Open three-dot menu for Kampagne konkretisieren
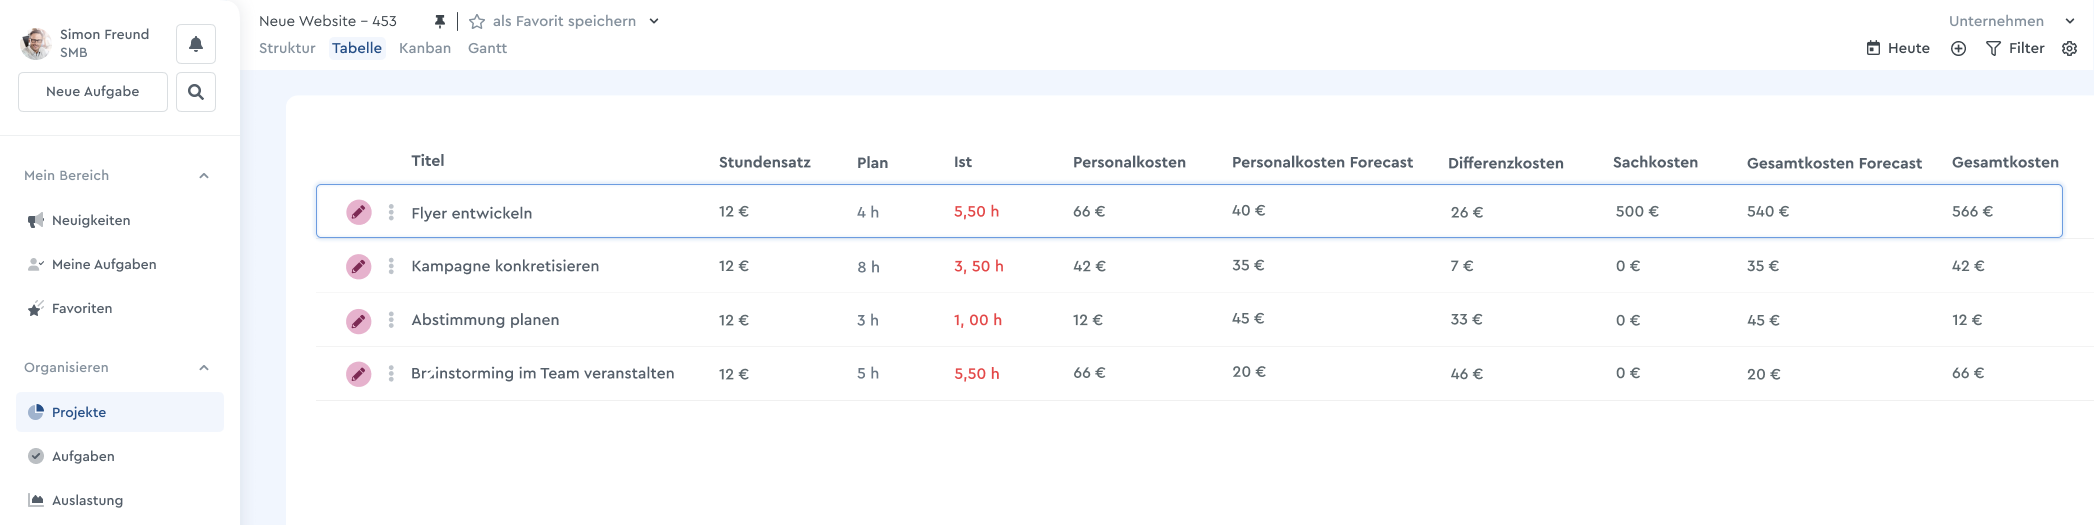The width and height of the screenshot is (2094, 525). 391,266
